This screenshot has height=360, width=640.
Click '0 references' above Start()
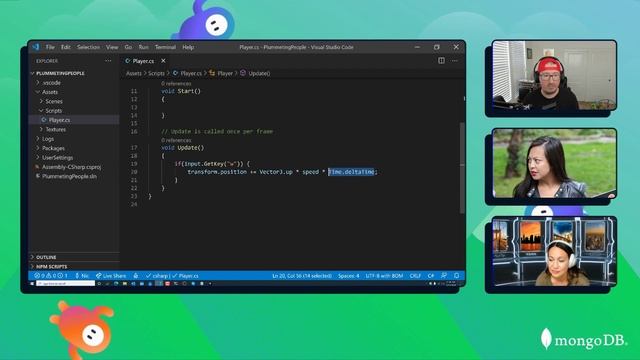click(176, 84)
